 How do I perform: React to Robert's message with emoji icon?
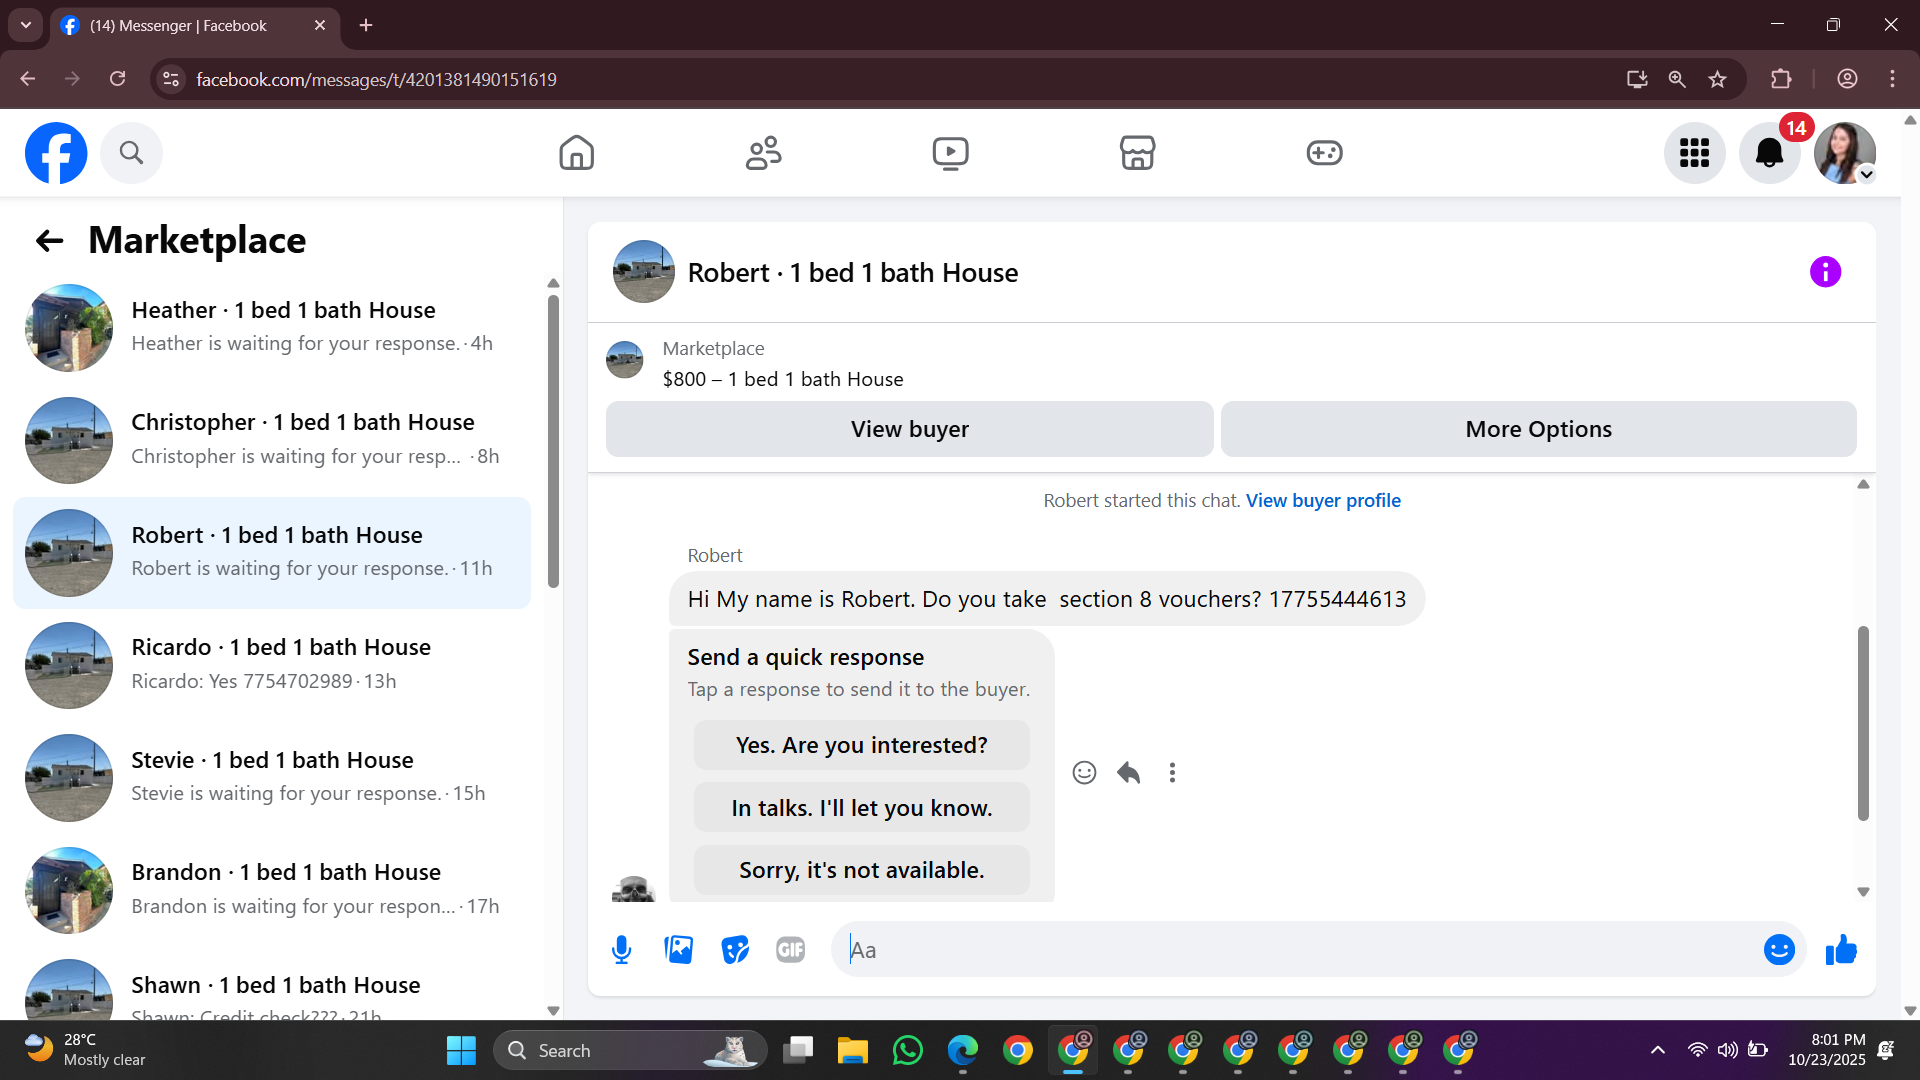[x=1084, y=773]
